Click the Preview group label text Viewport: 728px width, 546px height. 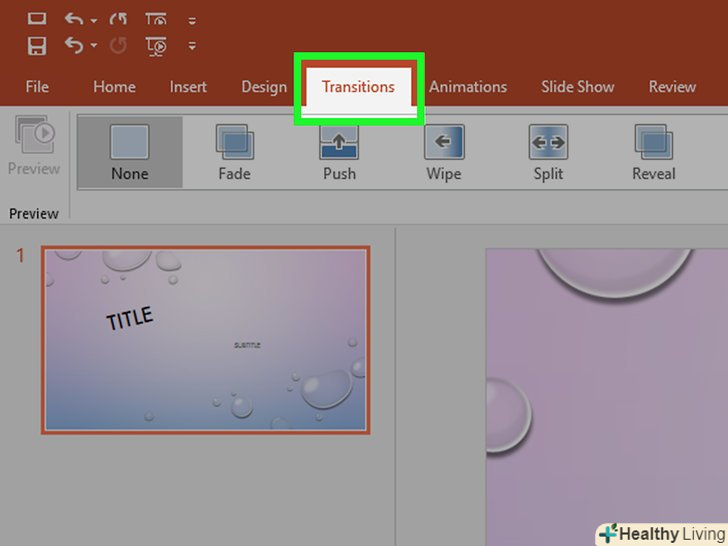[34, 214]
